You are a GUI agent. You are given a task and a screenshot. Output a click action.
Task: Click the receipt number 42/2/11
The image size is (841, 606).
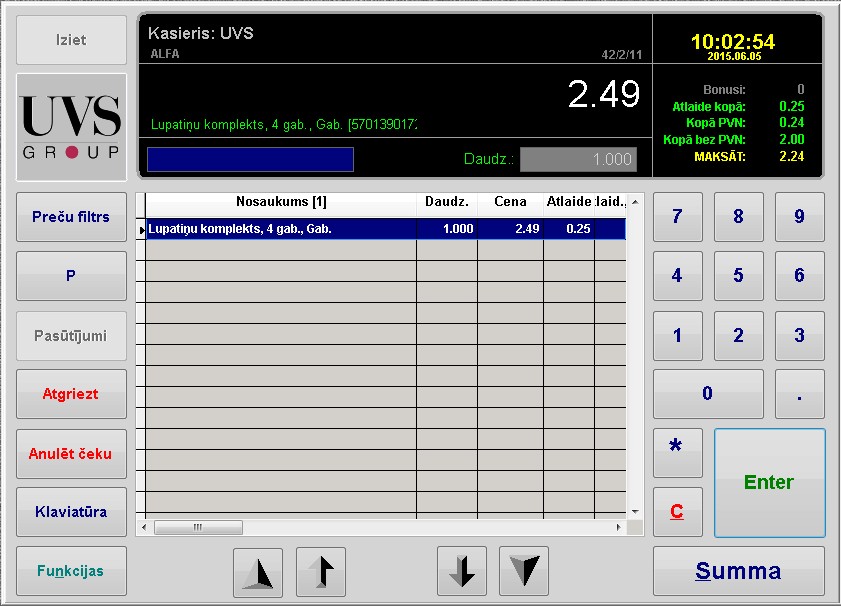click(622, 55)
